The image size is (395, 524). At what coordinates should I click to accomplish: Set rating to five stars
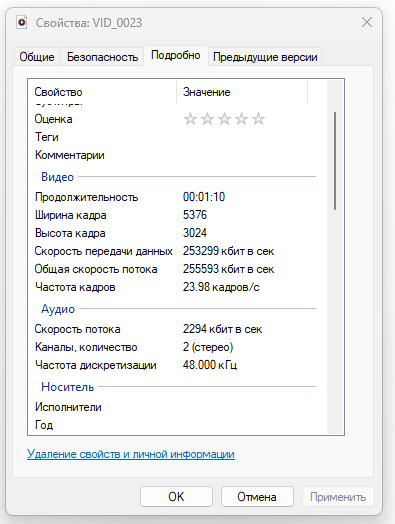click(x=258, y=119)
